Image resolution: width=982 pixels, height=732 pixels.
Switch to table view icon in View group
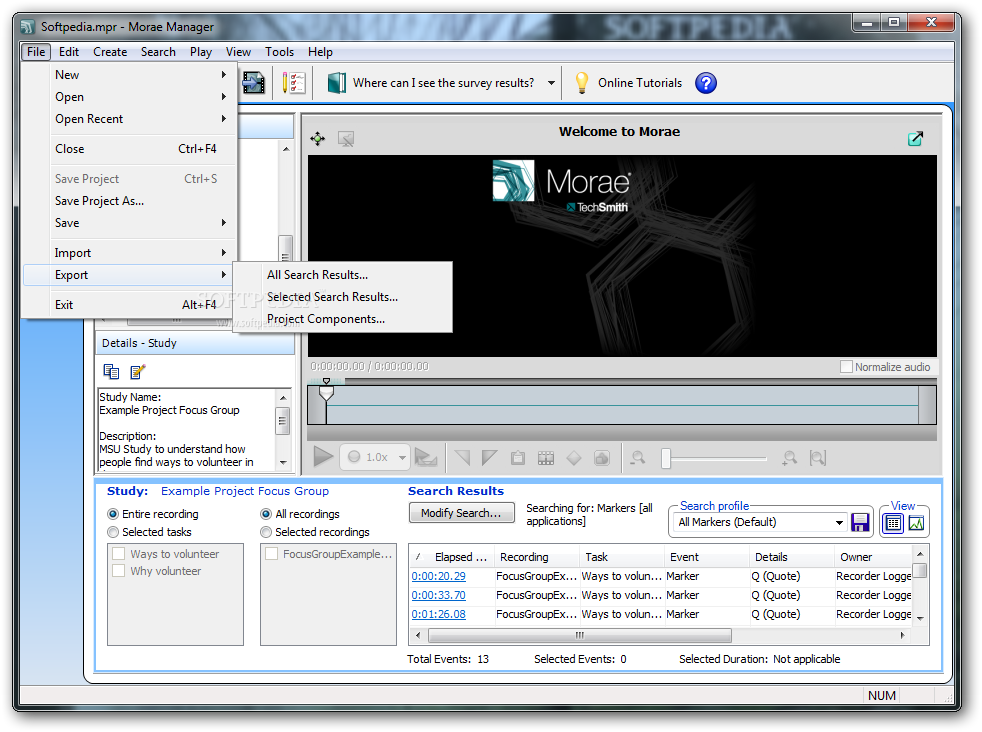893,522
